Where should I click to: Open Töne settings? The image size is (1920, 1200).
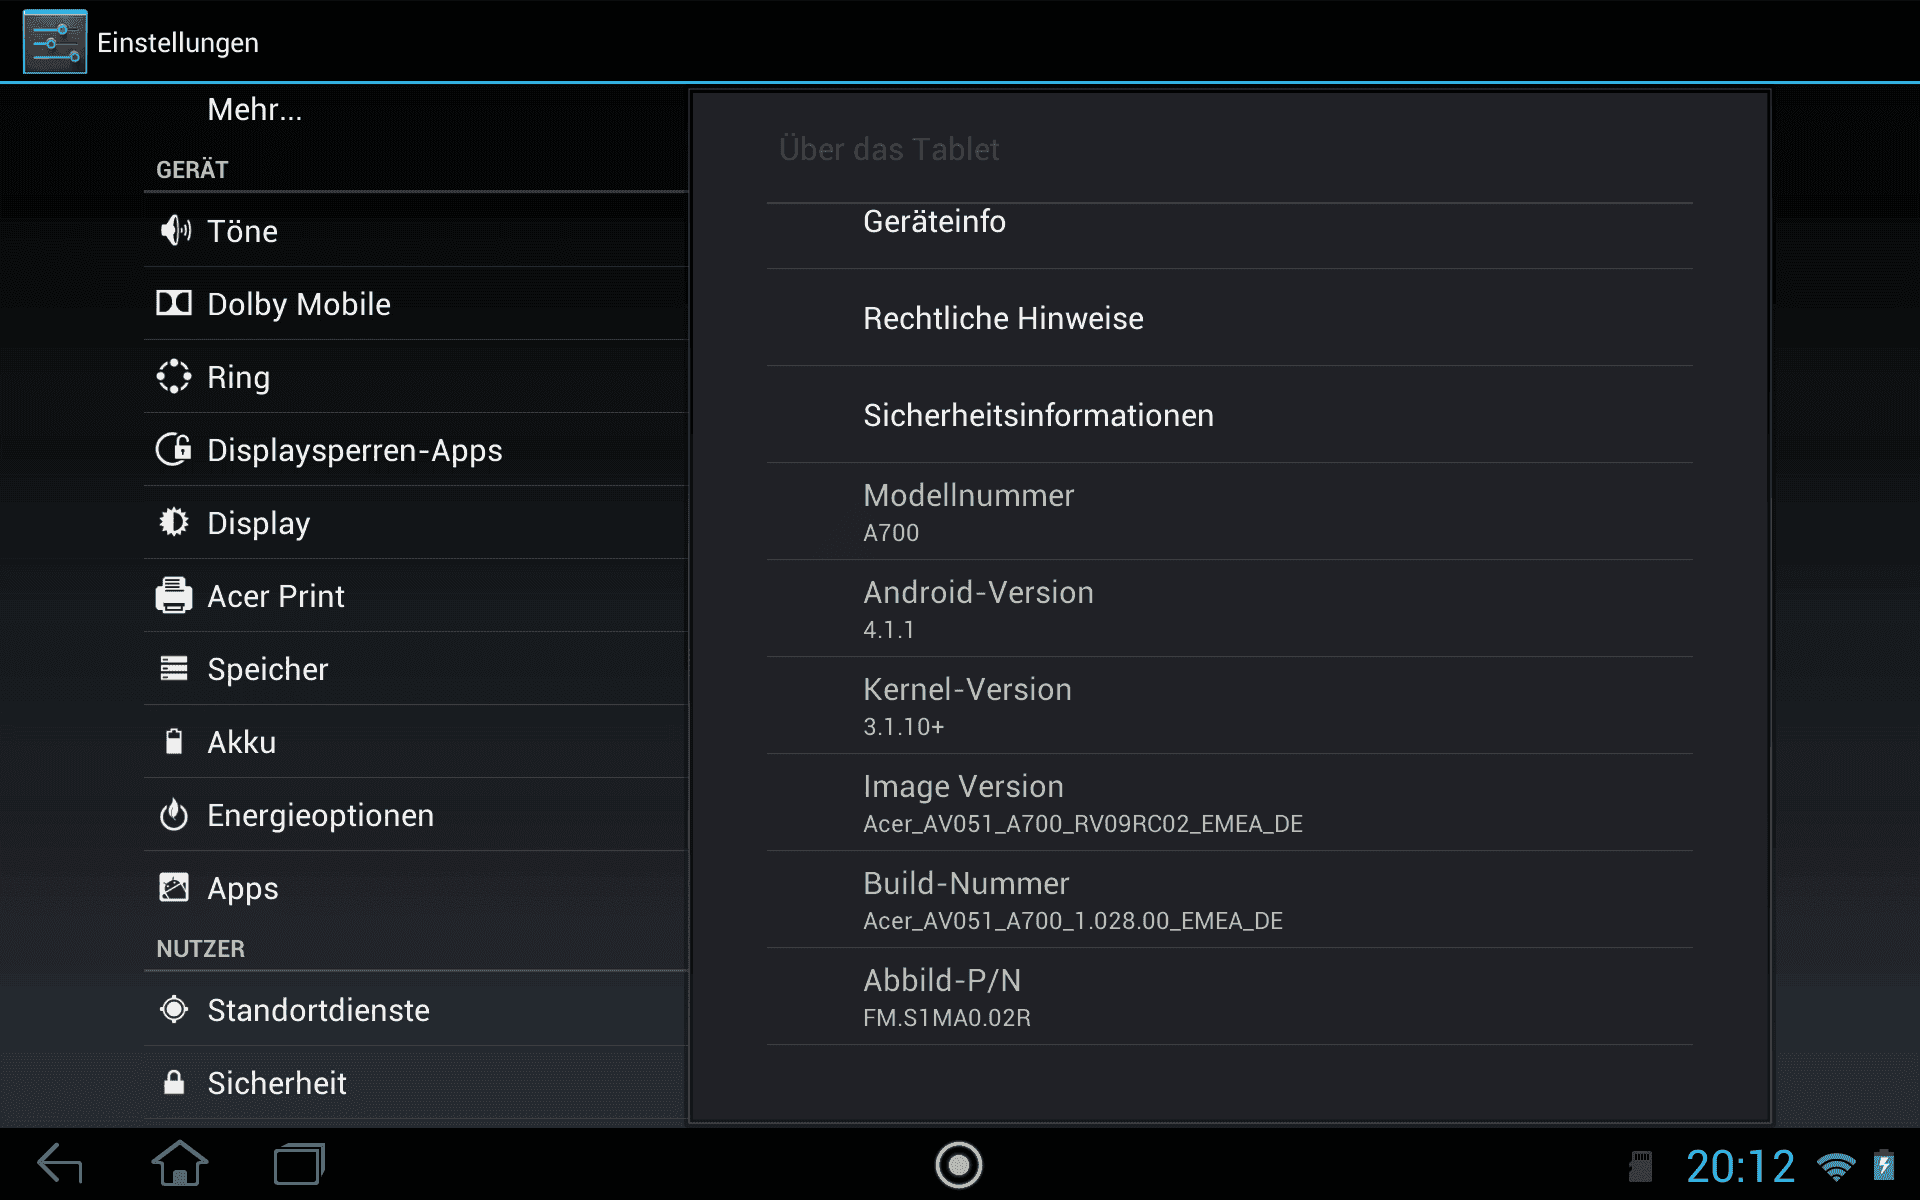(416, 231)
